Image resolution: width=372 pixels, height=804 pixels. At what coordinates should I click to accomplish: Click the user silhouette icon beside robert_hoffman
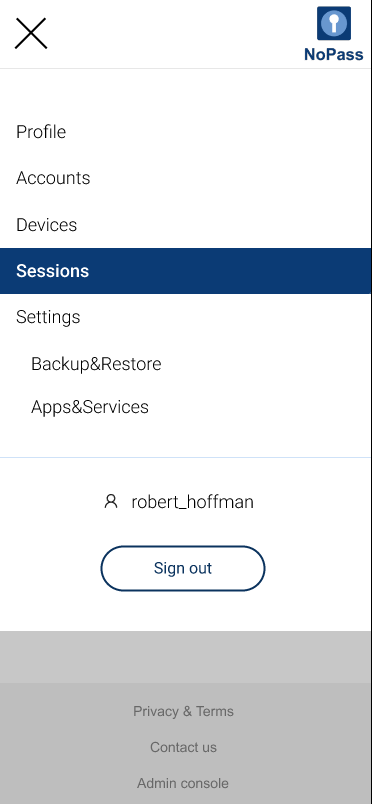(111, 501)
